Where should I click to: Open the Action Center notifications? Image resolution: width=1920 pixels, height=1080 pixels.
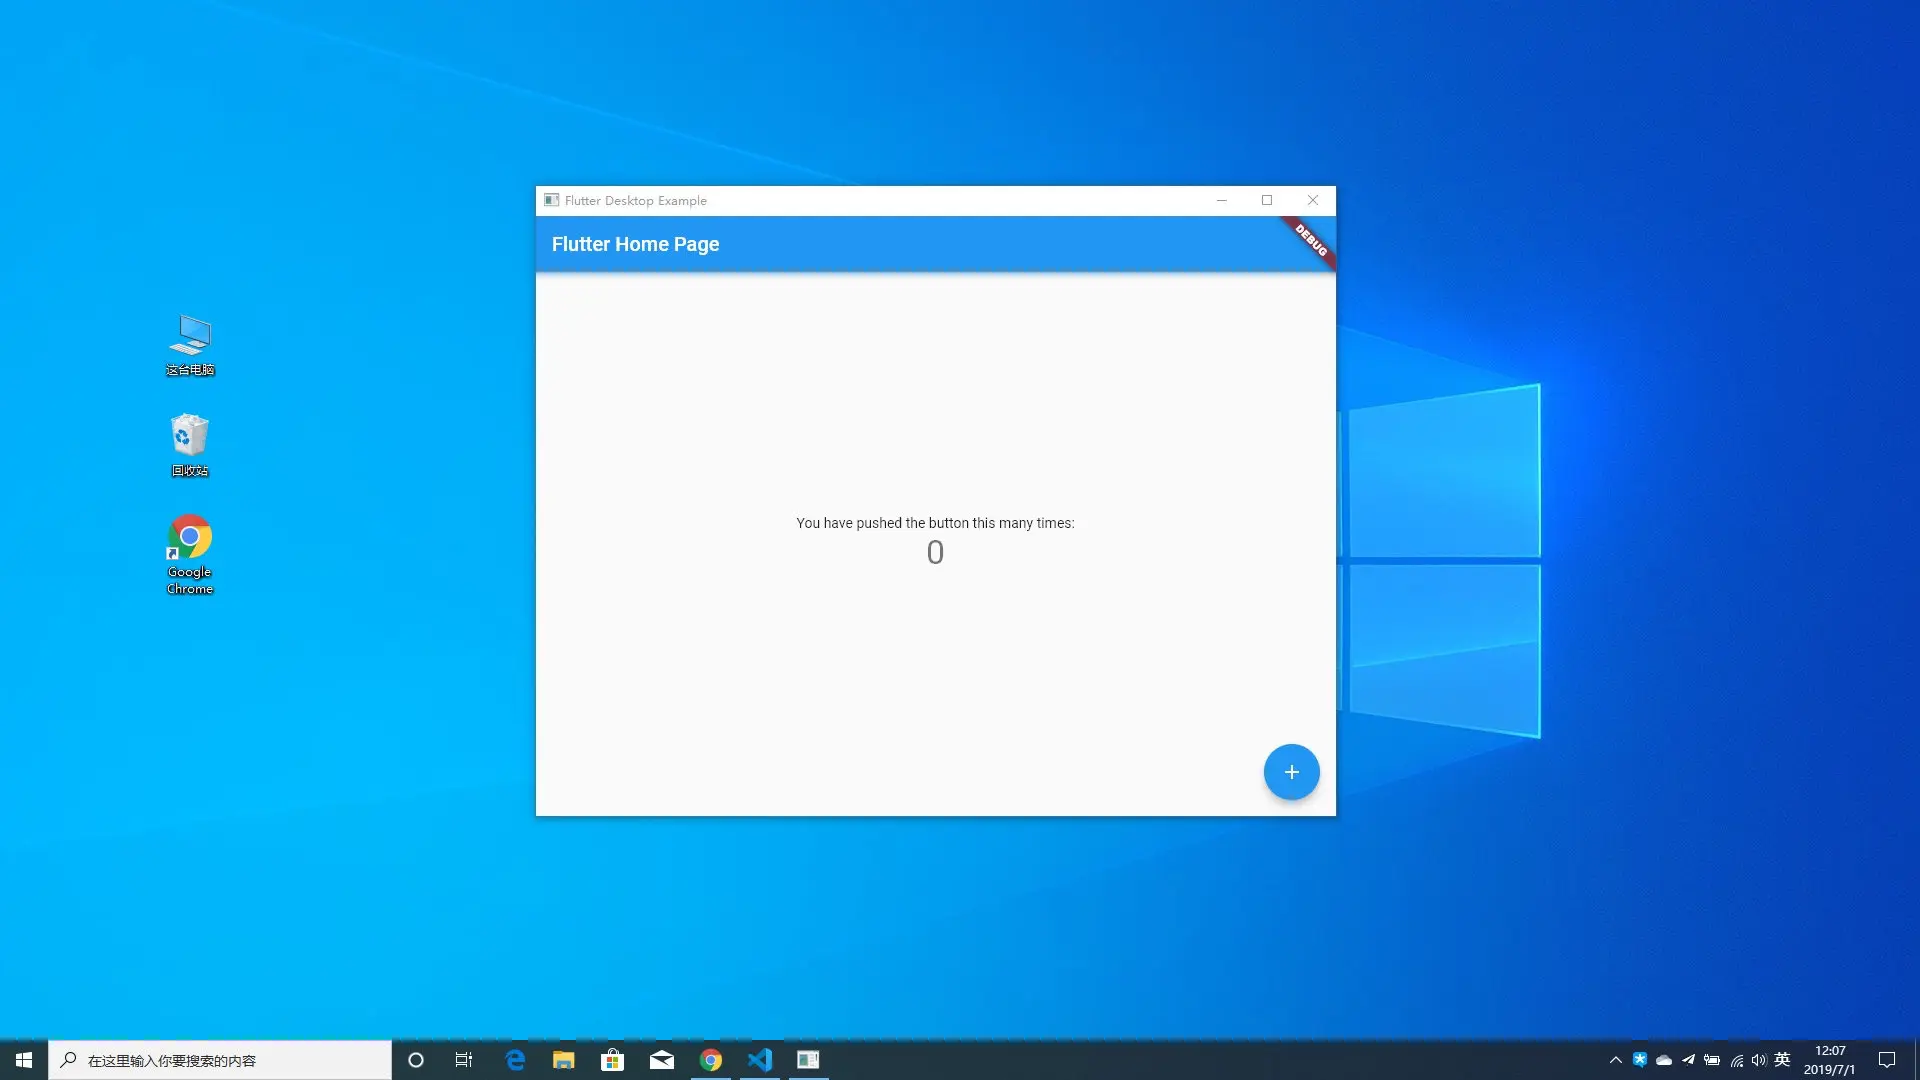pyautogui.click(x=1887, y=1060)
